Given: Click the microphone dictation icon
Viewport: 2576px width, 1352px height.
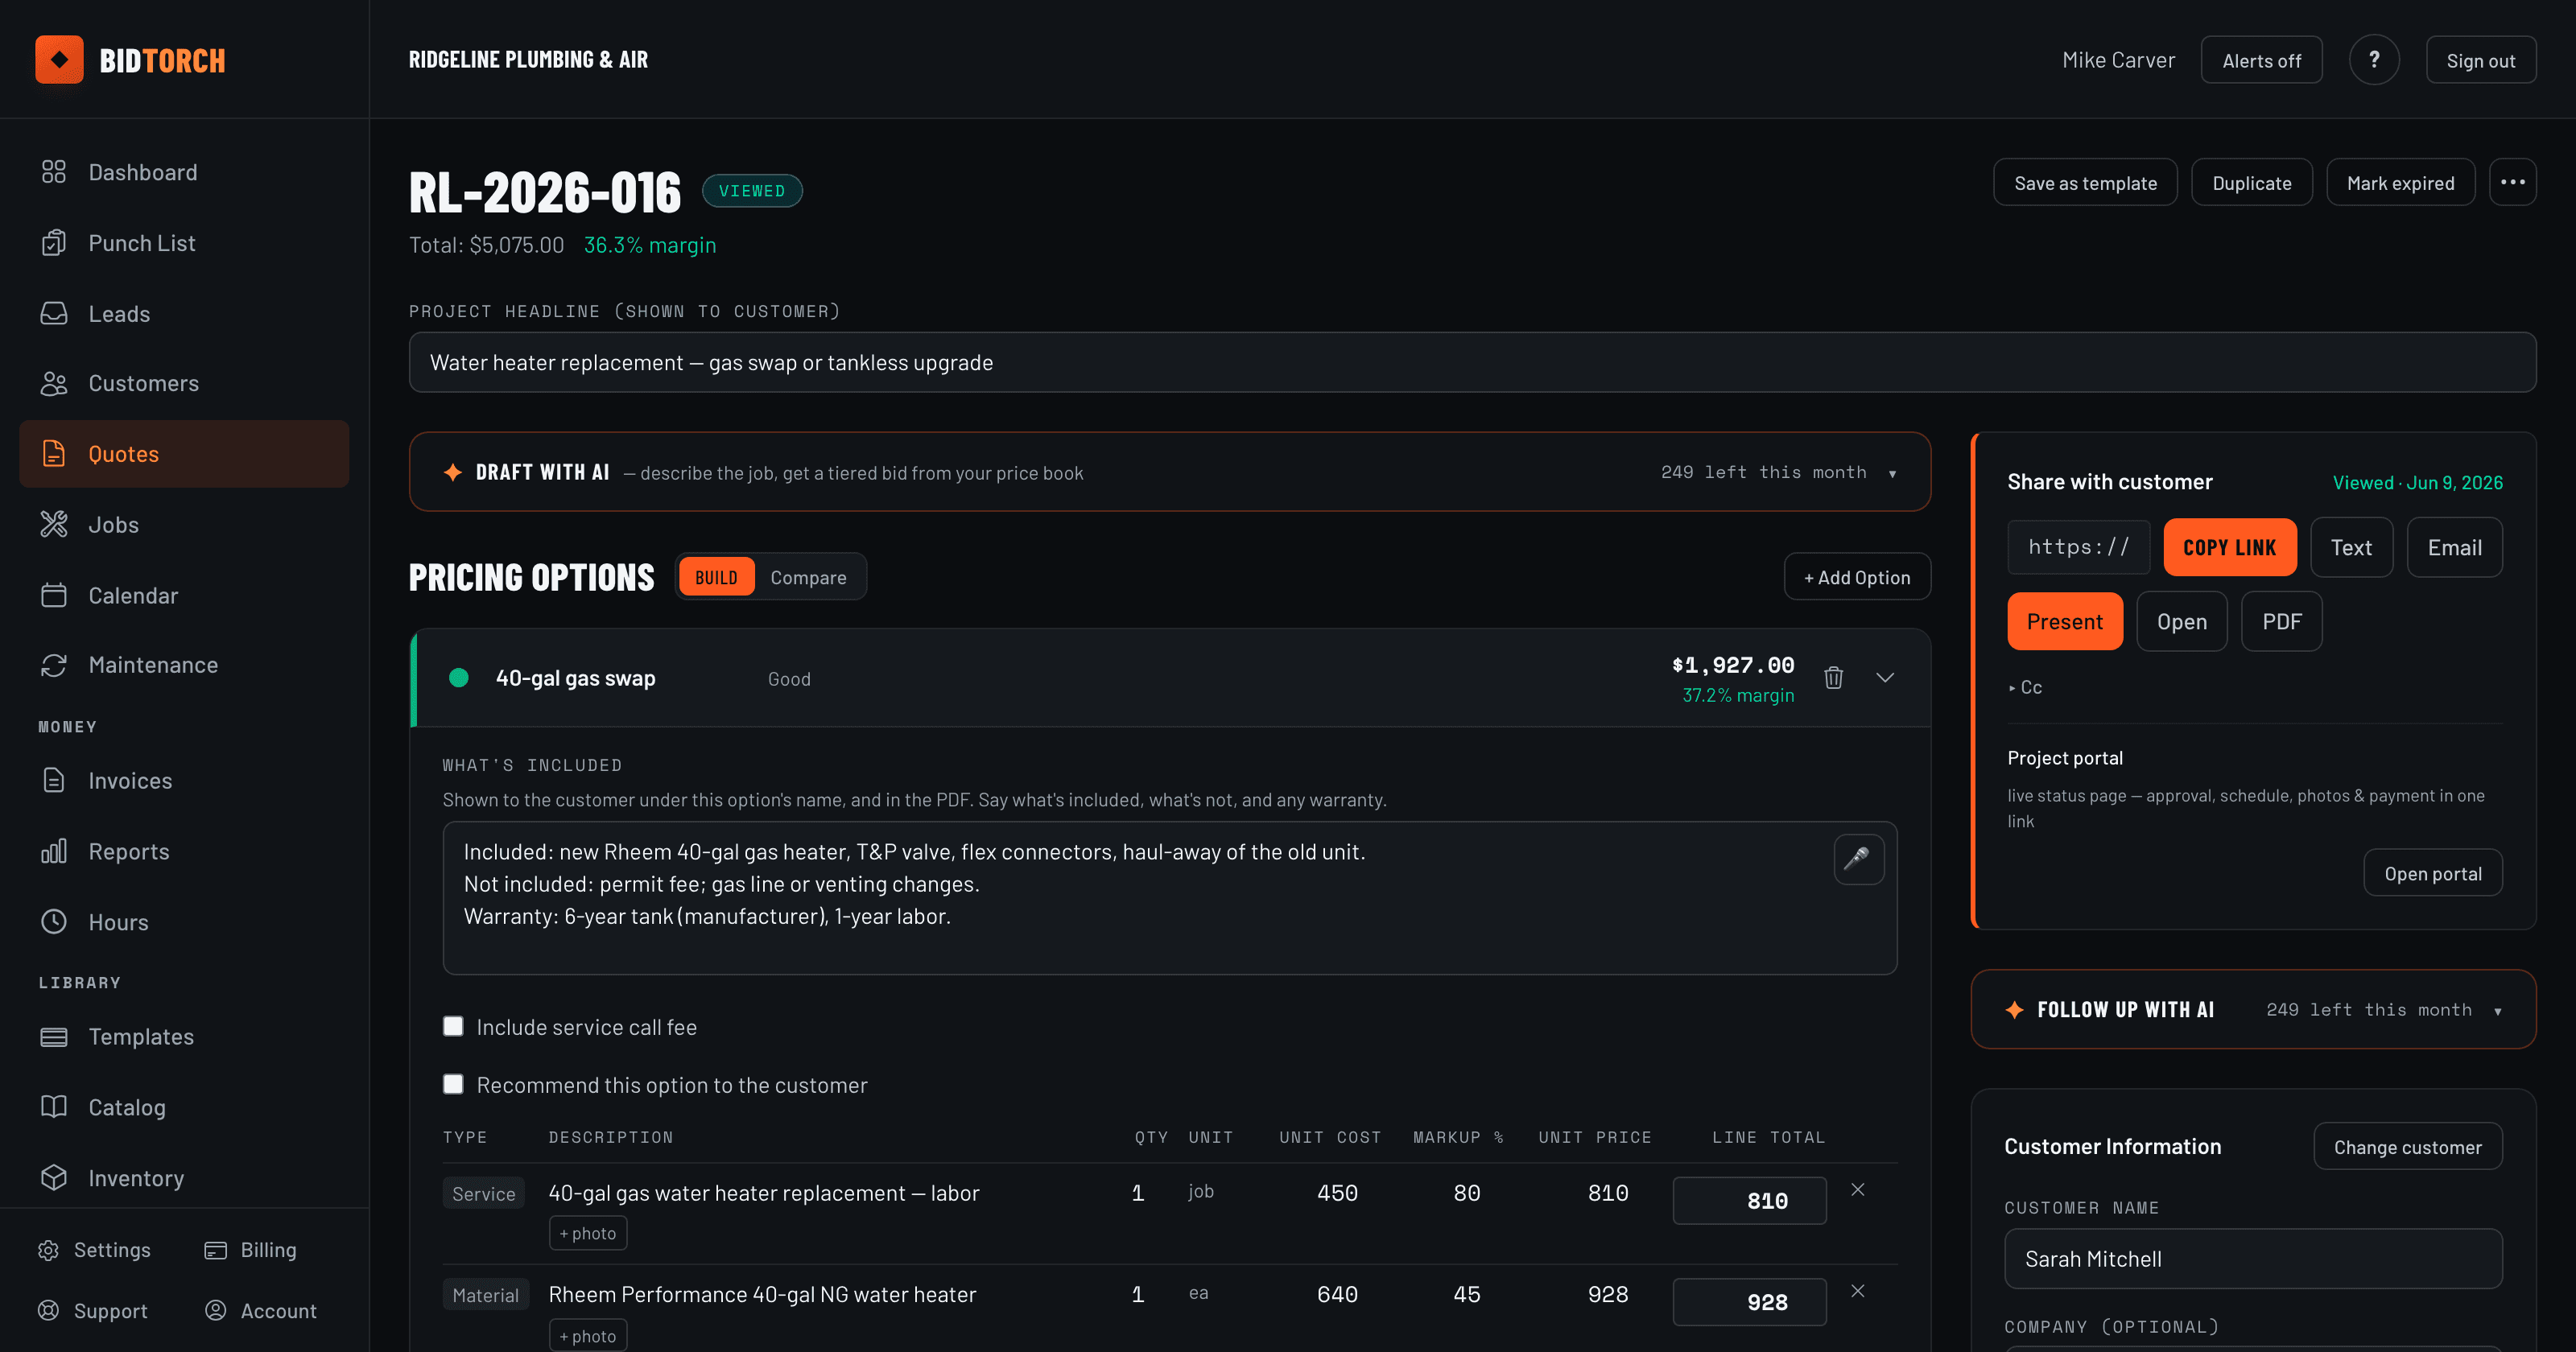Looking at the screenshot, I should point(1859,859).
